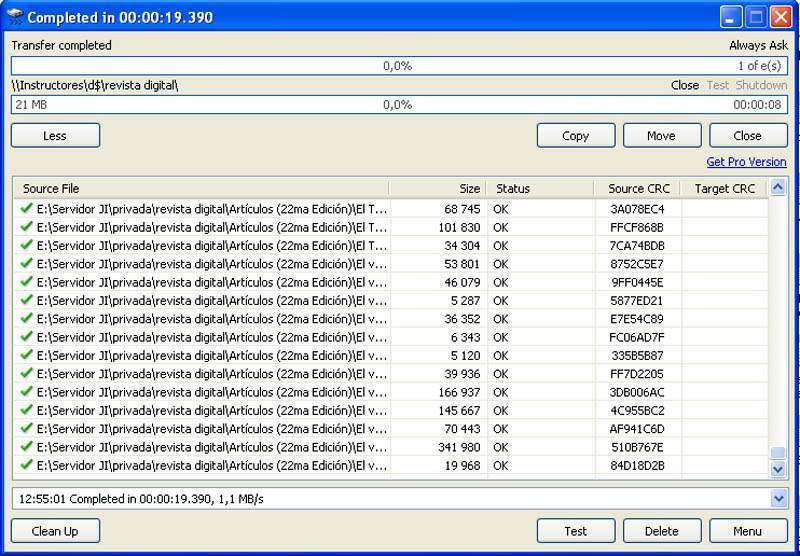800x556 pixels.
Task: Select the file row with CRC 8752C5E7
Action: tap(391, 264)
